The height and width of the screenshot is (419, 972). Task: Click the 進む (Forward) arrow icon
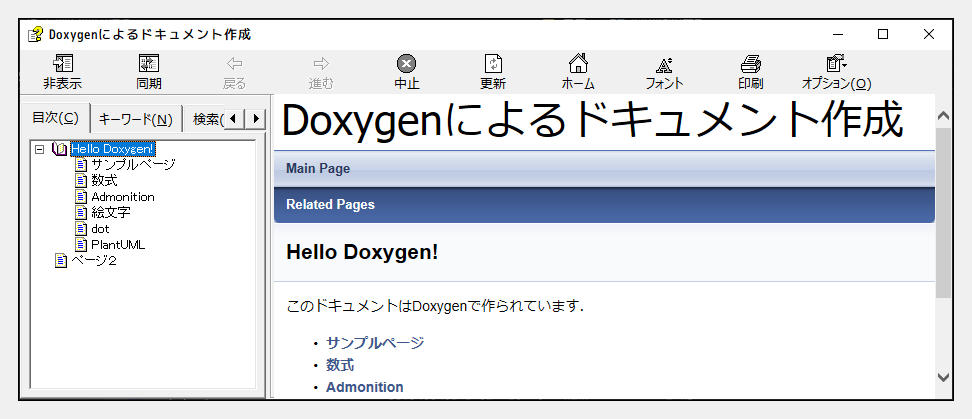(x=321, y=63)
